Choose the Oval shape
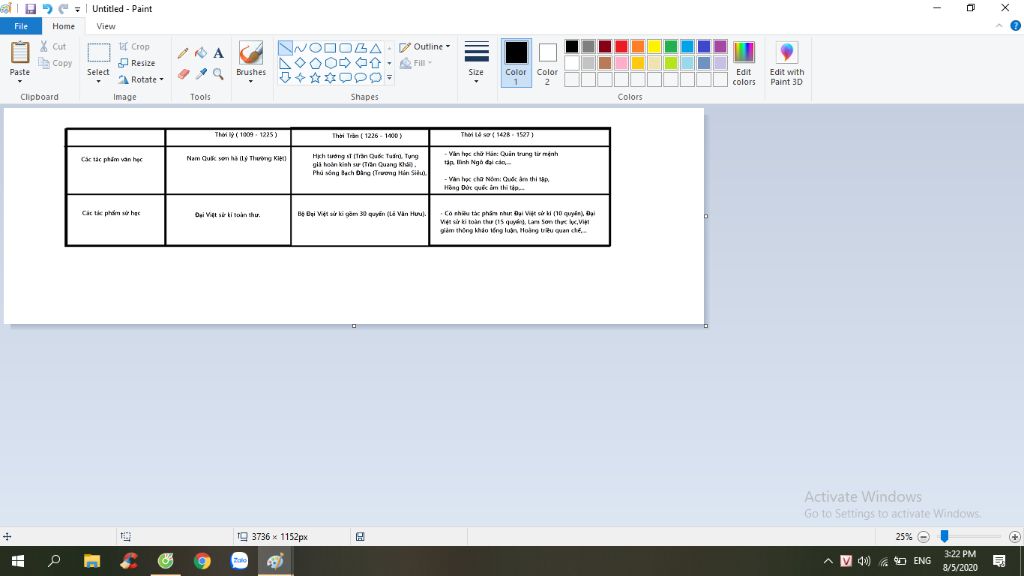Viewport: 1024px width, 576px height. click(315, 48)
